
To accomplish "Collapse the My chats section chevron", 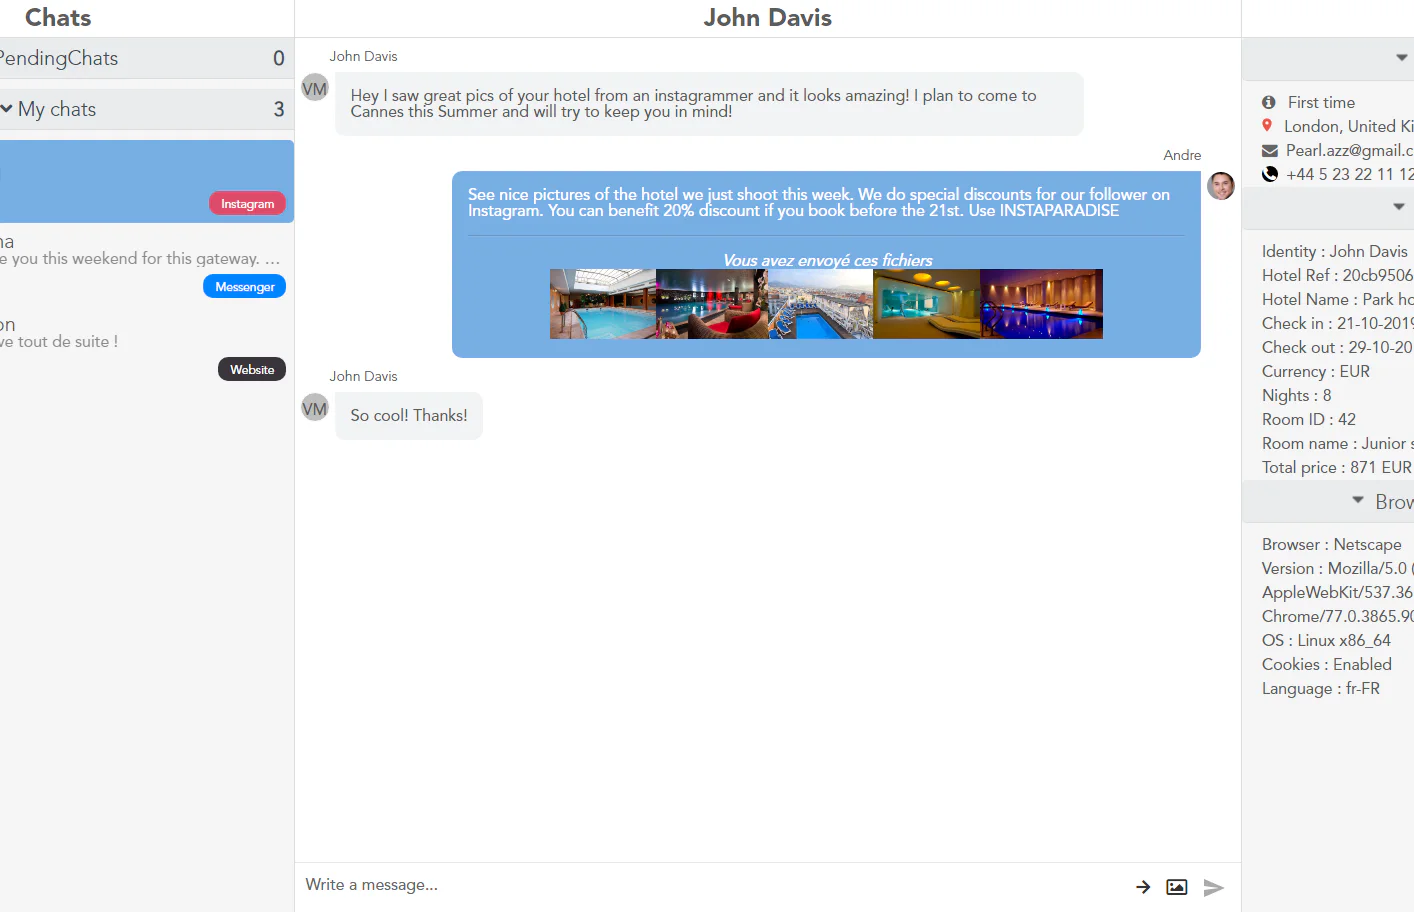I will click(7, 108).
